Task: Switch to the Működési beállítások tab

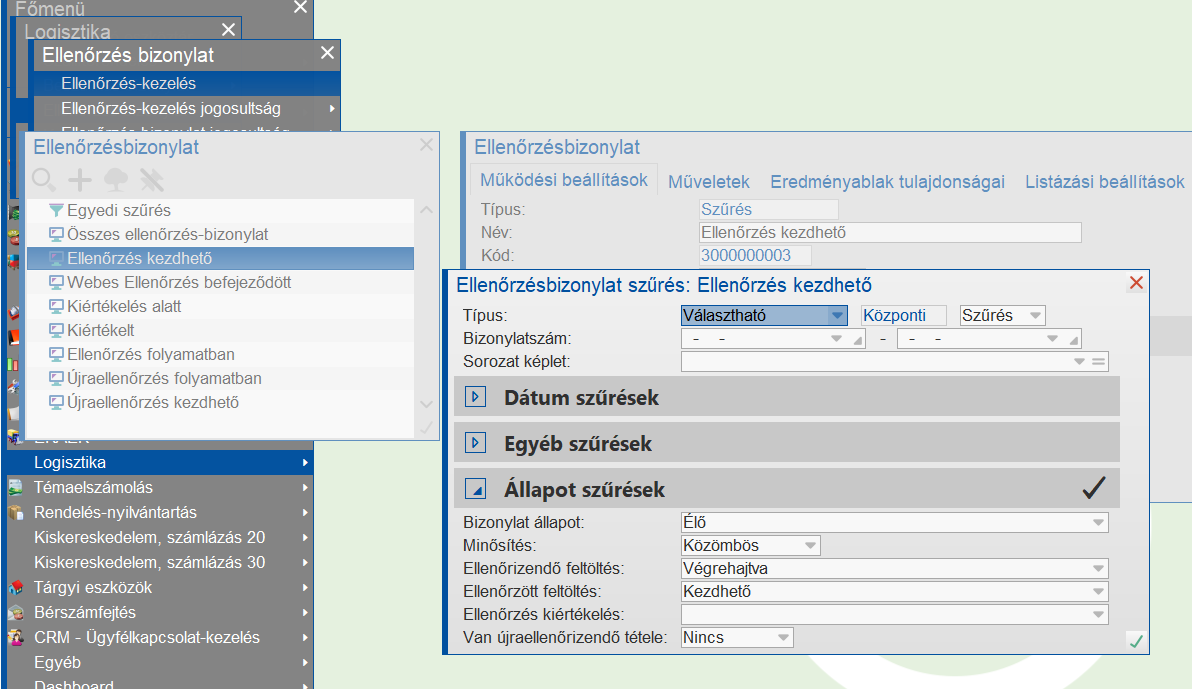Action: tap(563, 180)
